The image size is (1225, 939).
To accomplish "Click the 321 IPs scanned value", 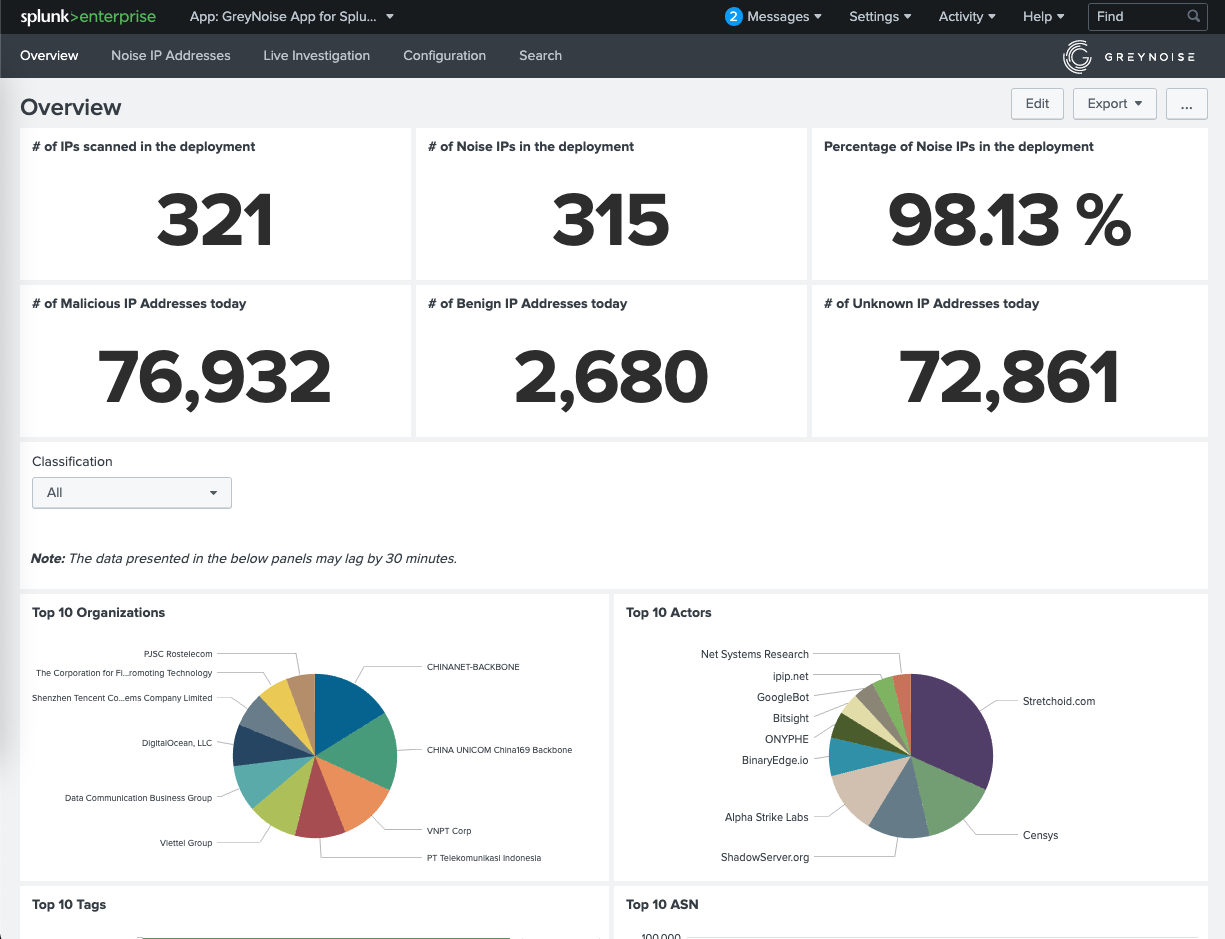I will pyautogui.click(x=215, y=220).
